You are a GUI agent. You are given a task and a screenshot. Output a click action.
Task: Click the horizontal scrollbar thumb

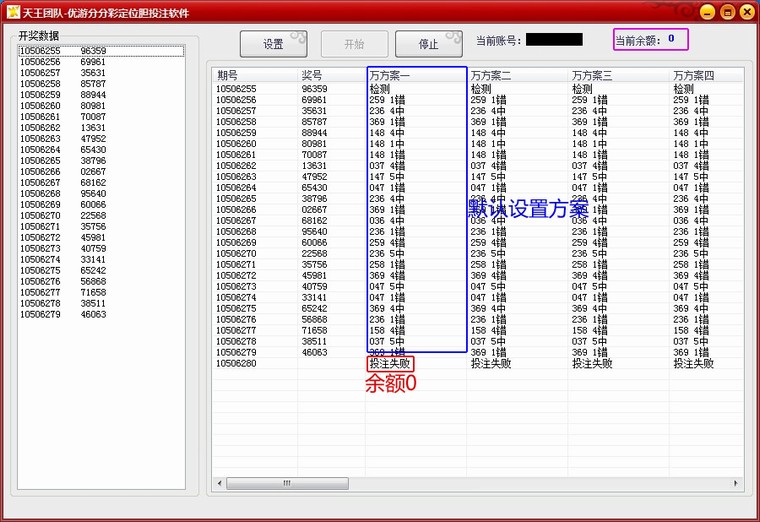[x=287, y=483]
